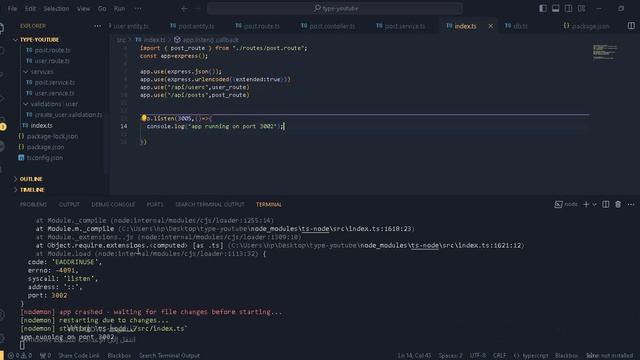Kill the terminal with trash icon
This screenshot has width=640, height=360.
pos(618,204)
